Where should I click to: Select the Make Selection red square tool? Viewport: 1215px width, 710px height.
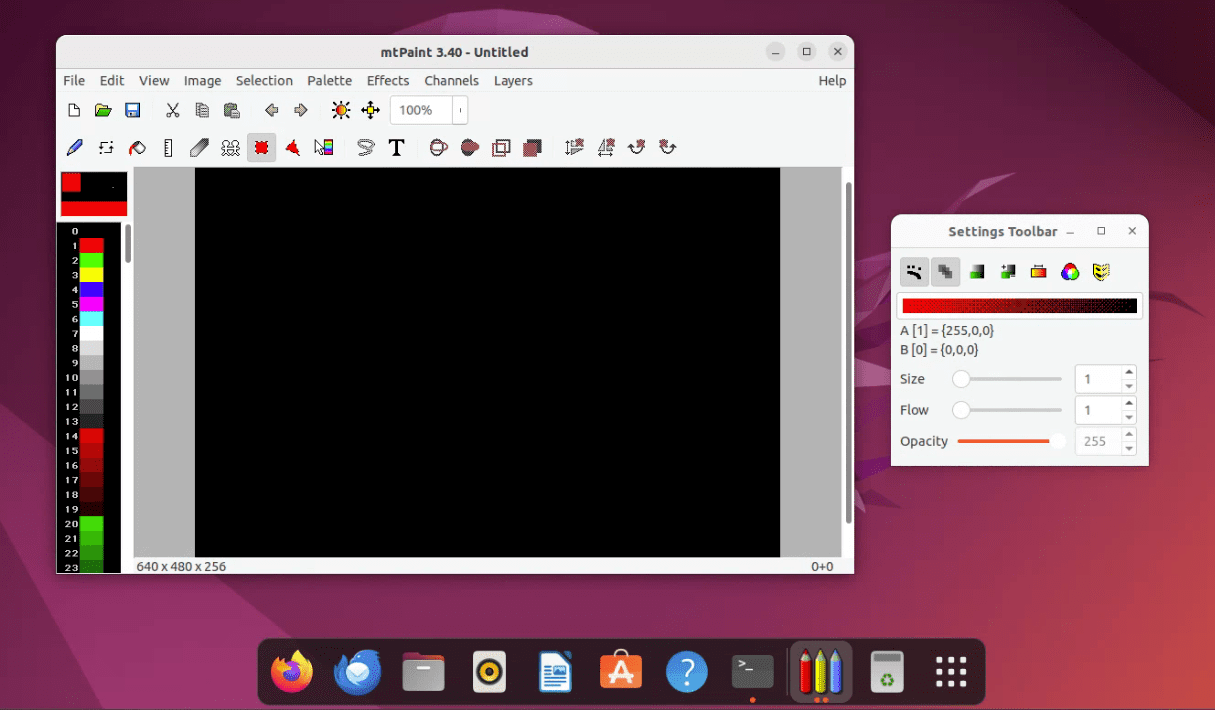(261, 148)
